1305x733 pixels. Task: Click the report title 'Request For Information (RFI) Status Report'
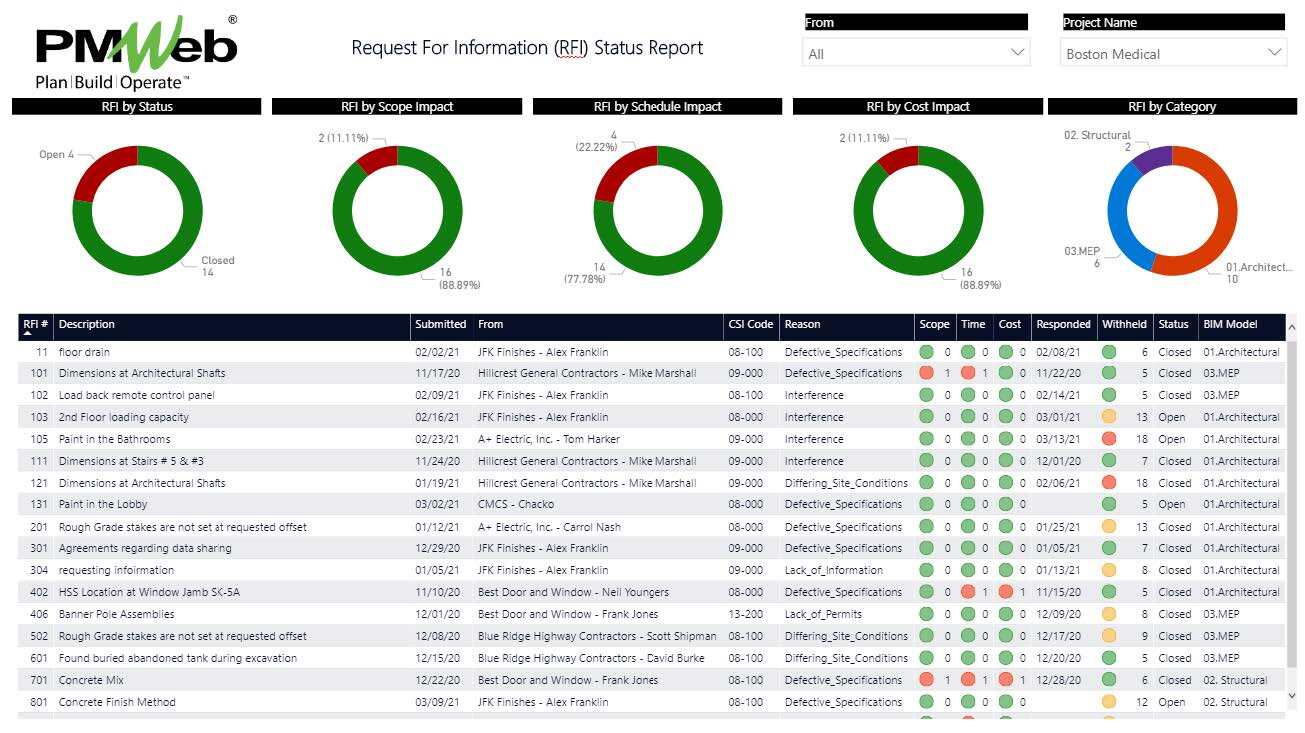[527, 48]
